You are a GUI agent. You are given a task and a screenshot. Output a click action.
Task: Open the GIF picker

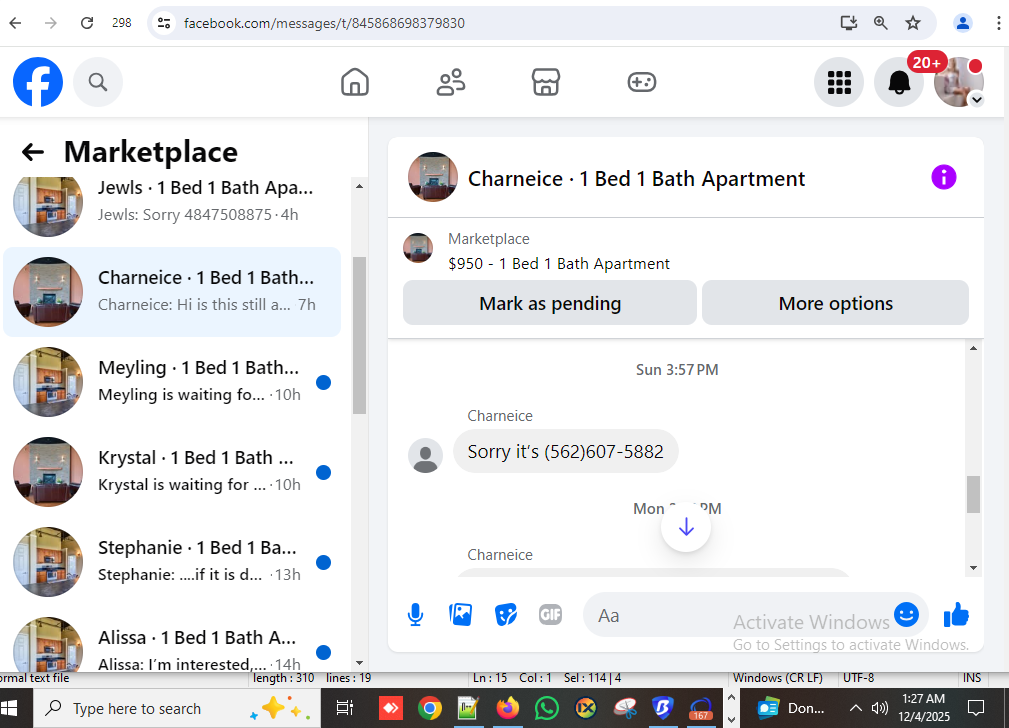550,615
